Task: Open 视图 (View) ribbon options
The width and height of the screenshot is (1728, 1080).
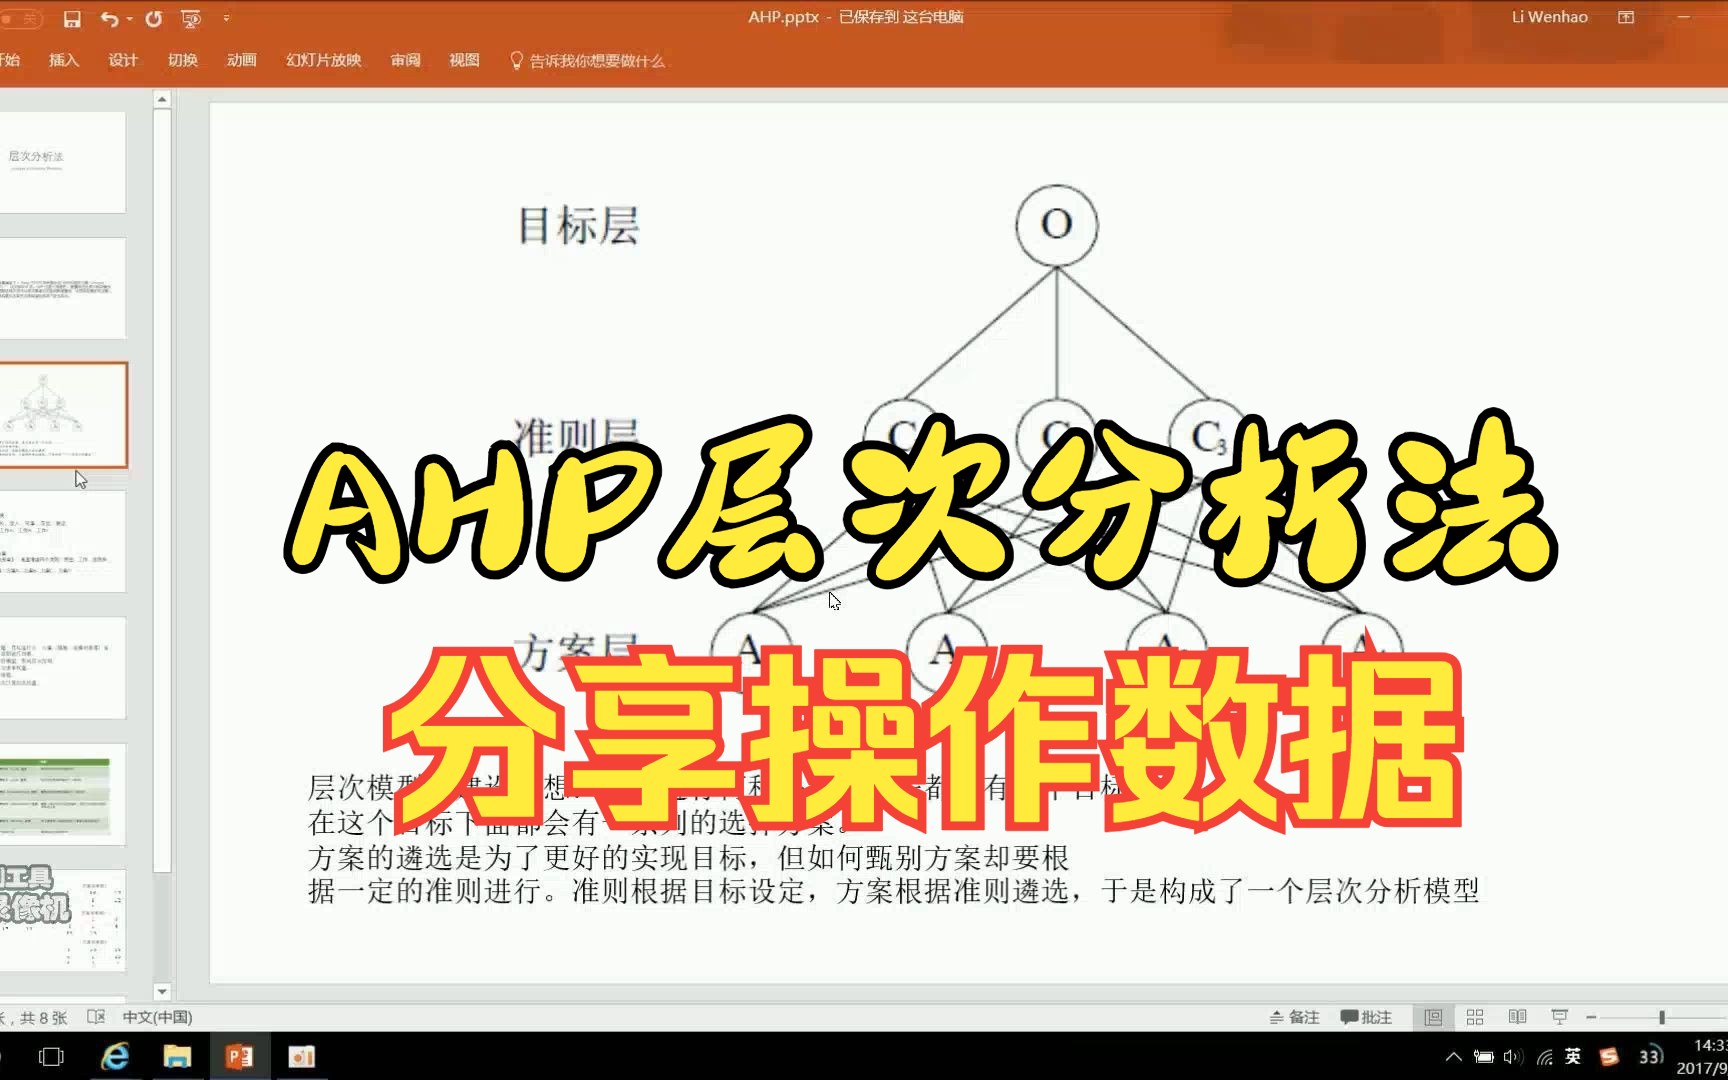Action: pos(463,59)
